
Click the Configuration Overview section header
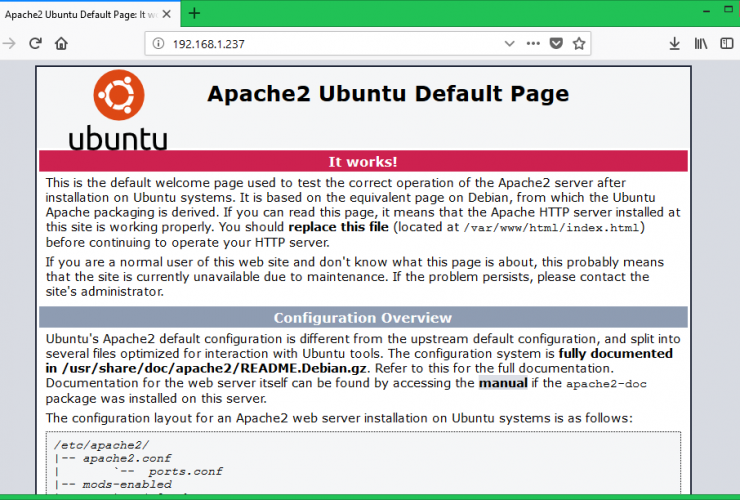[363, 318]
